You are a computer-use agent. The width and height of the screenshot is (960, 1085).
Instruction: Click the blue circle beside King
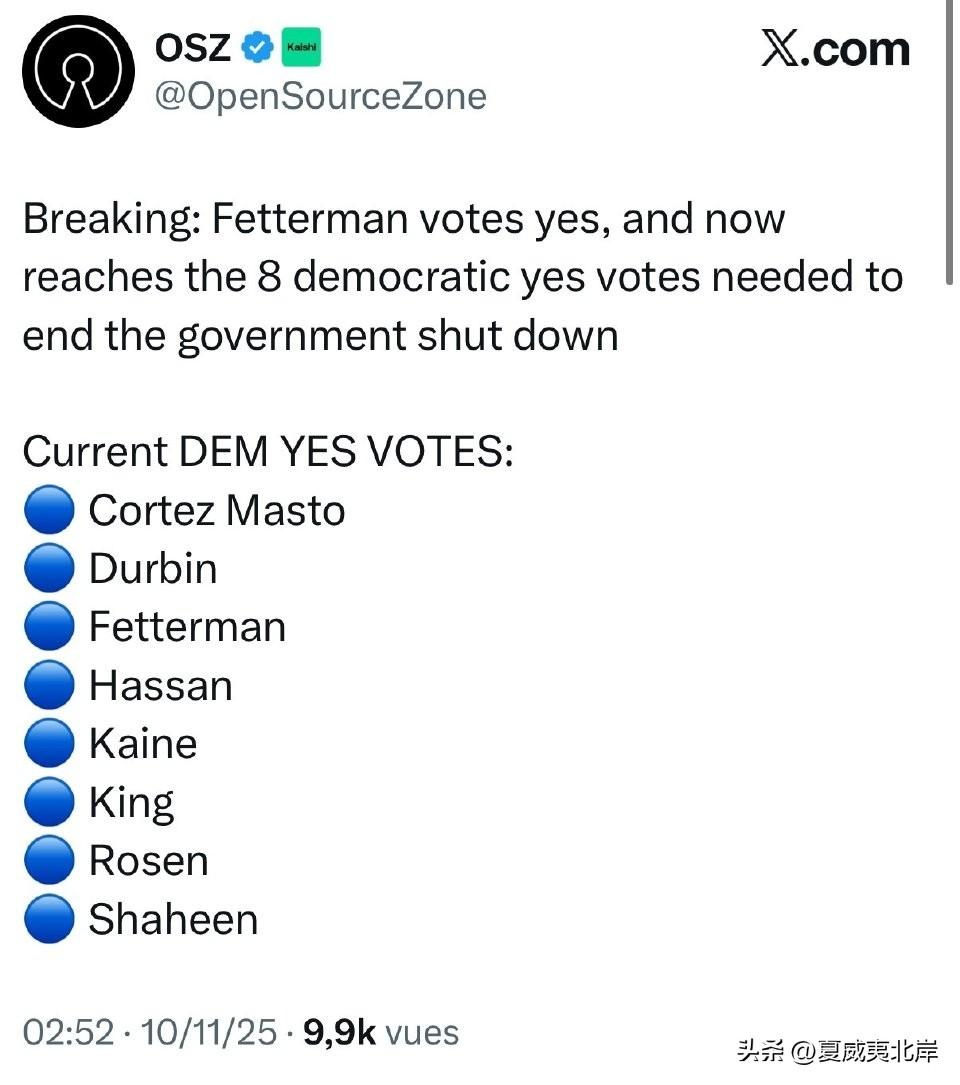tap(49, 802)
